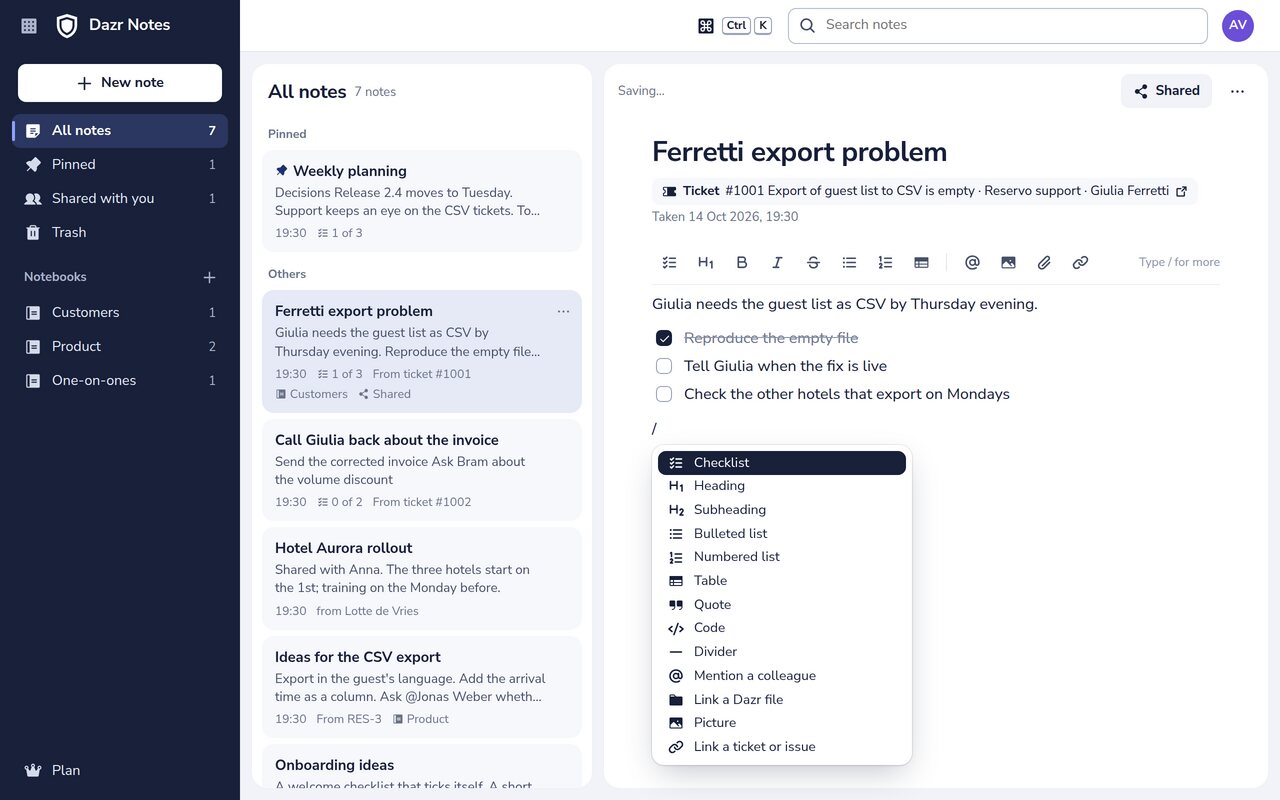
Task: Create a note with New note button
Action: click(x=120, y=83)
